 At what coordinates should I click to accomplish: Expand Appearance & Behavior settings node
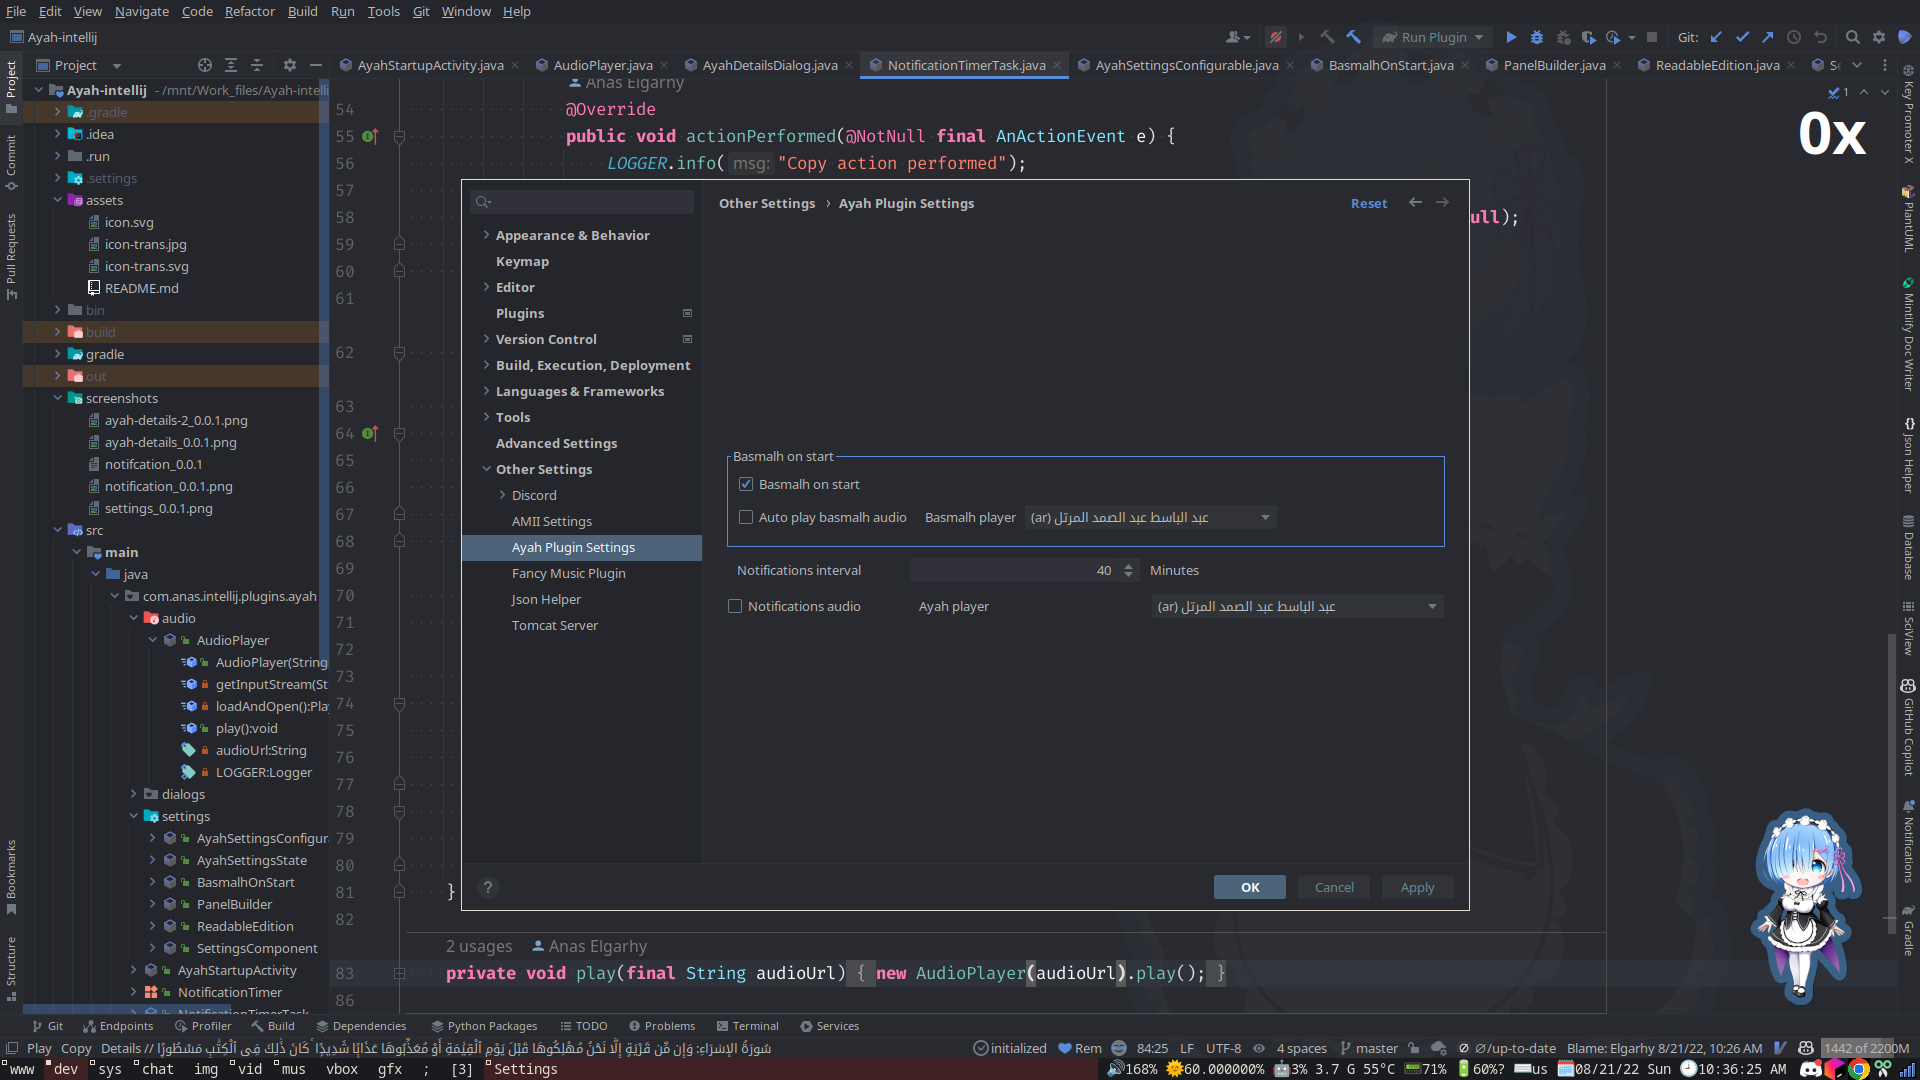click(486, 235)
